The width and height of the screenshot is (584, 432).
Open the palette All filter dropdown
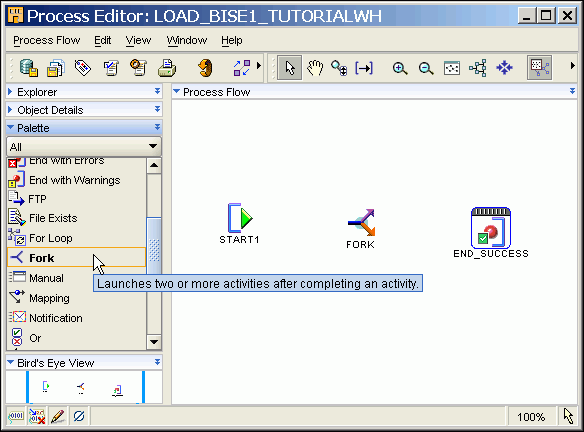84,146
